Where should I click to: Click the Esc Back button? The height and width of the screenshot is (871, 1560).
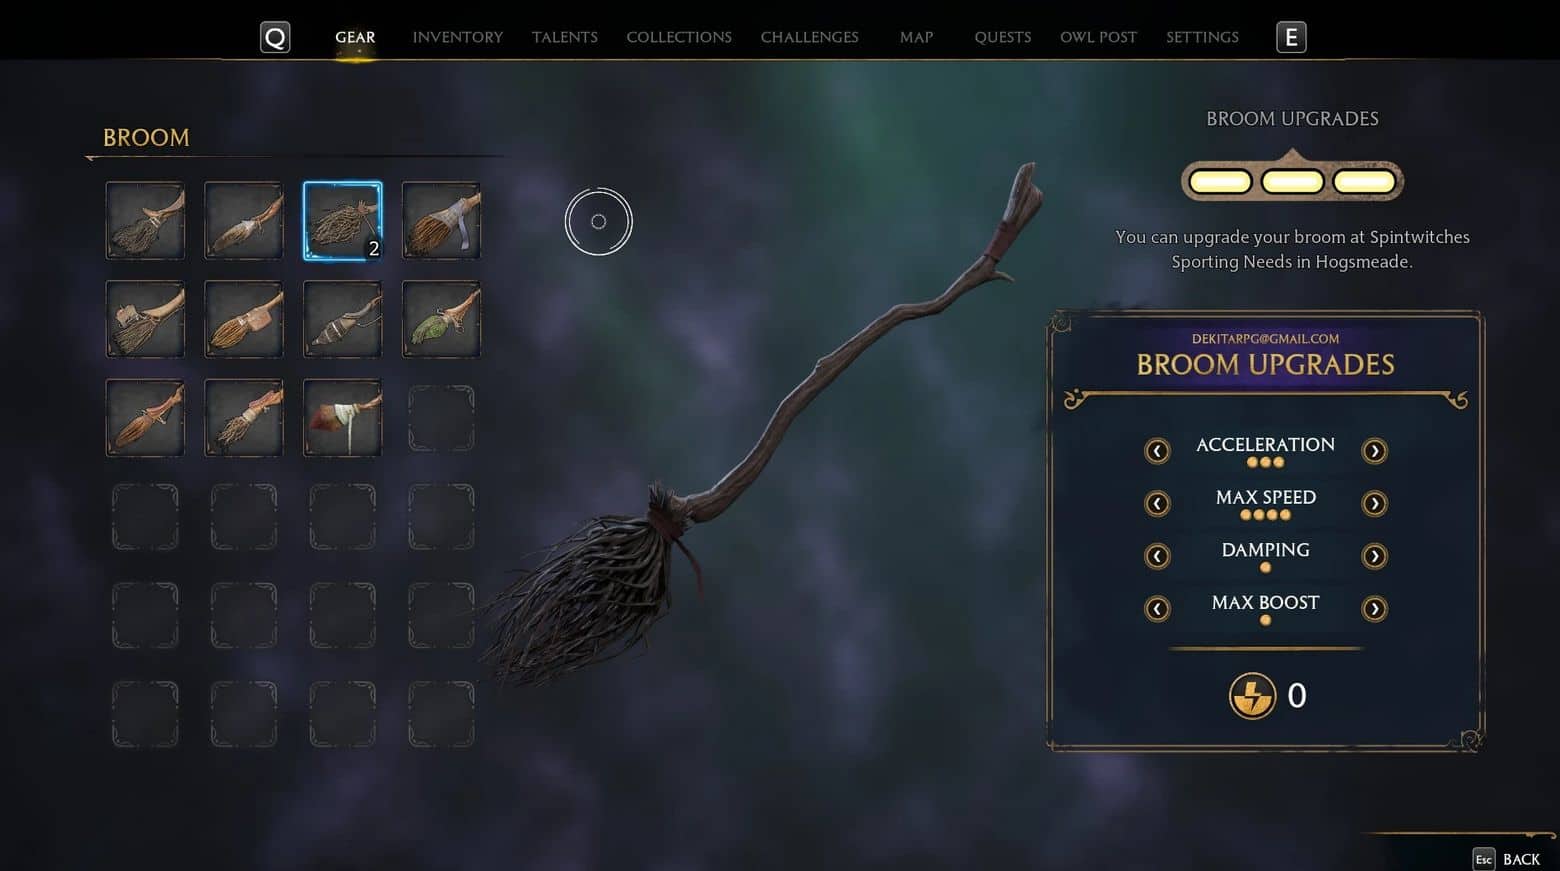pos(1507,859)
